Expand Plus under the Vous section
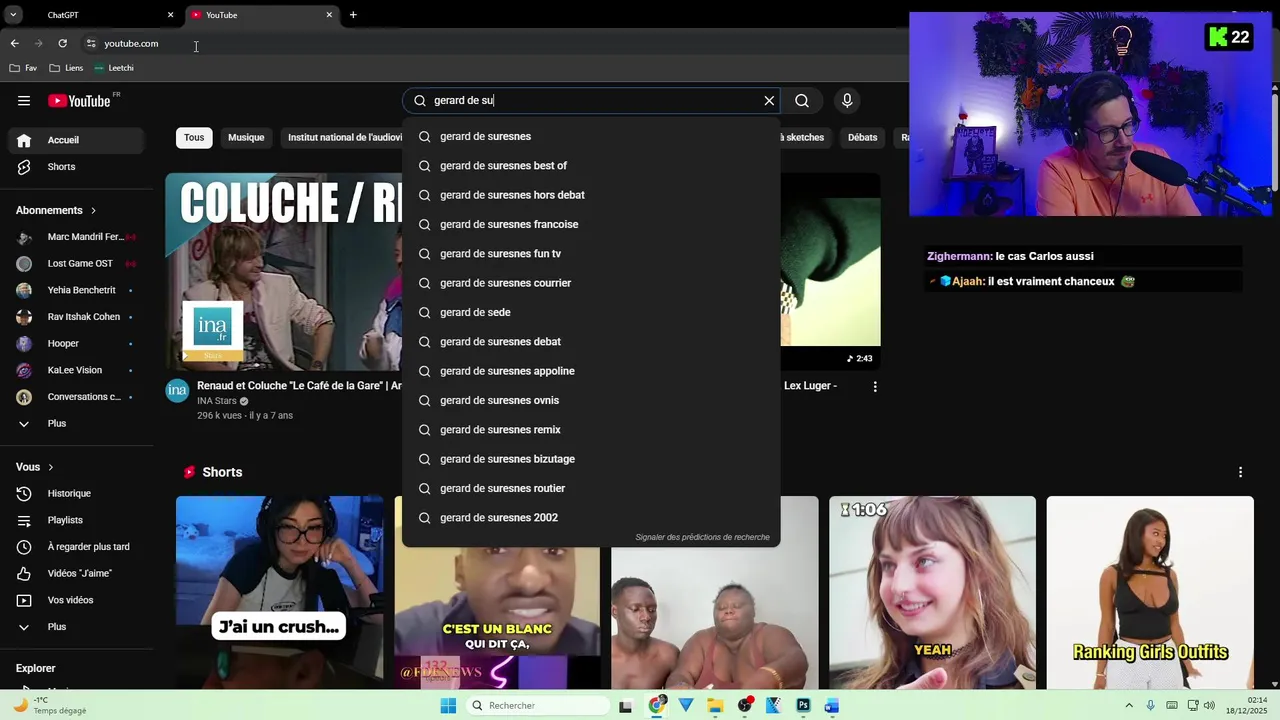 point(78,627)
